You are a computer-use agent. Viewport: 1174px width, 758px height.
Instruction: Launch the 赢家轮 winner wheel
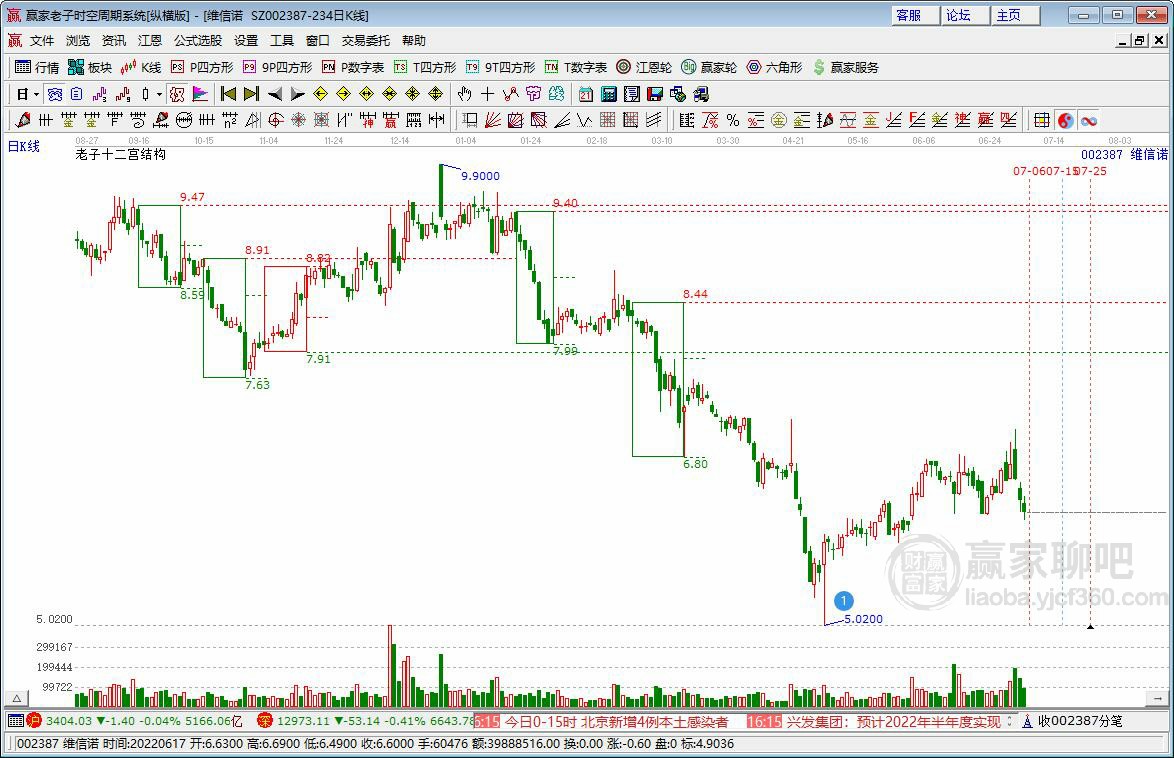click(709, 67)
